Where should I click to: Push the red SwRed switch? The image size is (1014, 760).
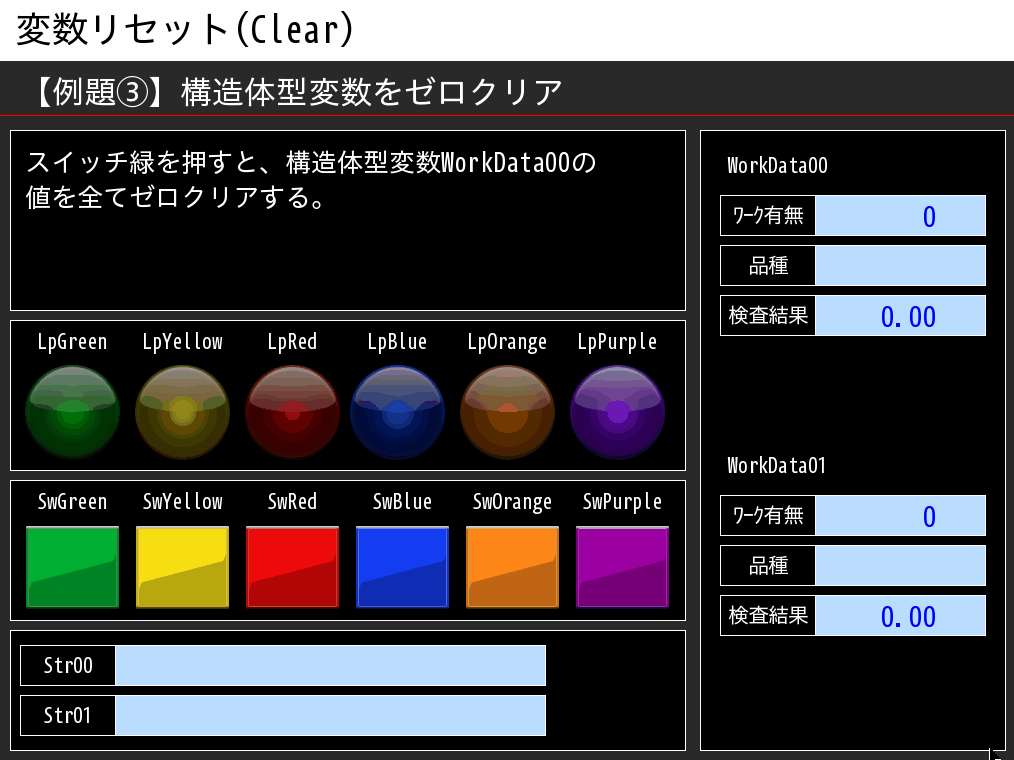pos(292,567)
